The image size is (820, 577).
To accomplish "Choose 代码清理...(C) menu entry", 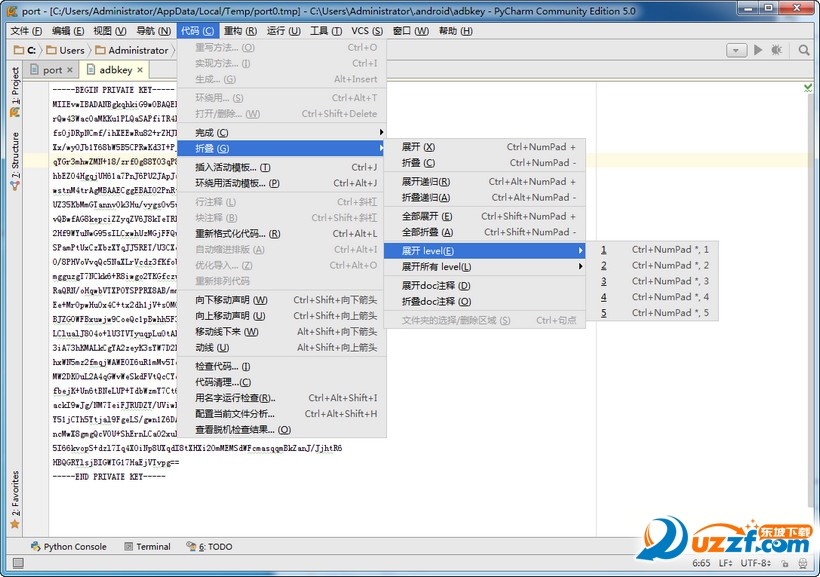I will 282,382.
